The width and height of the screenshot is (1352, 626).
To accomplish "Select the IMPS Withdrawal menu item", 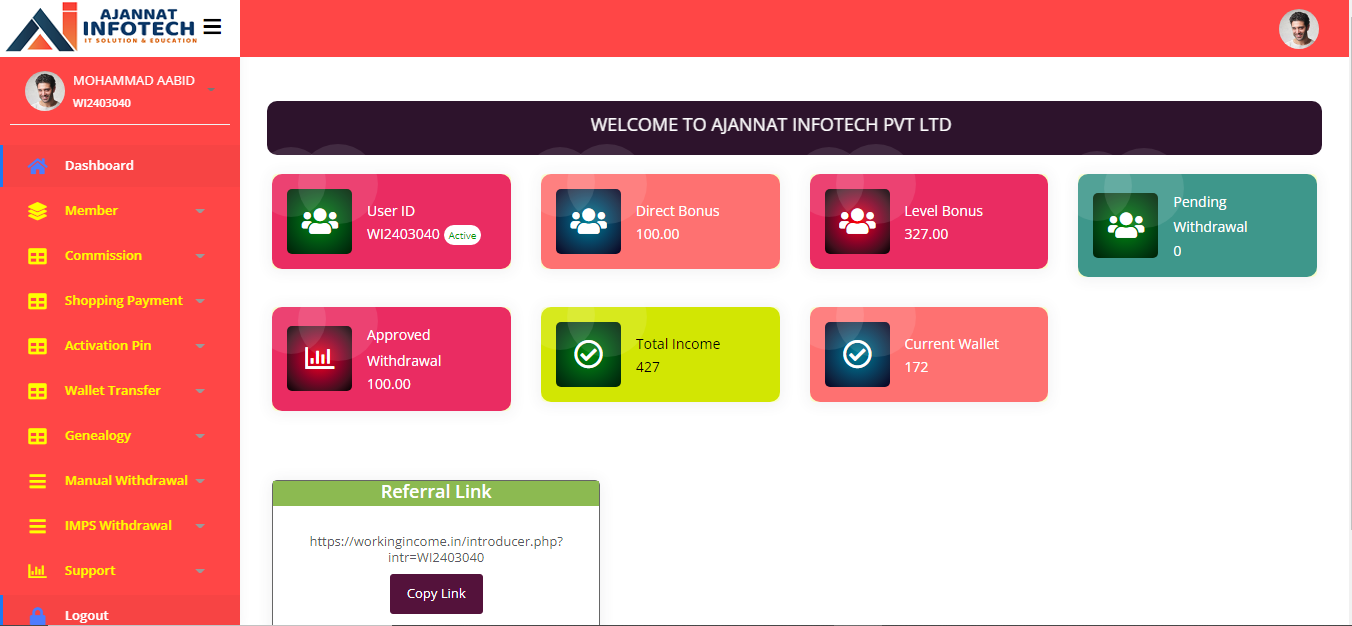I will click(118, 526).
